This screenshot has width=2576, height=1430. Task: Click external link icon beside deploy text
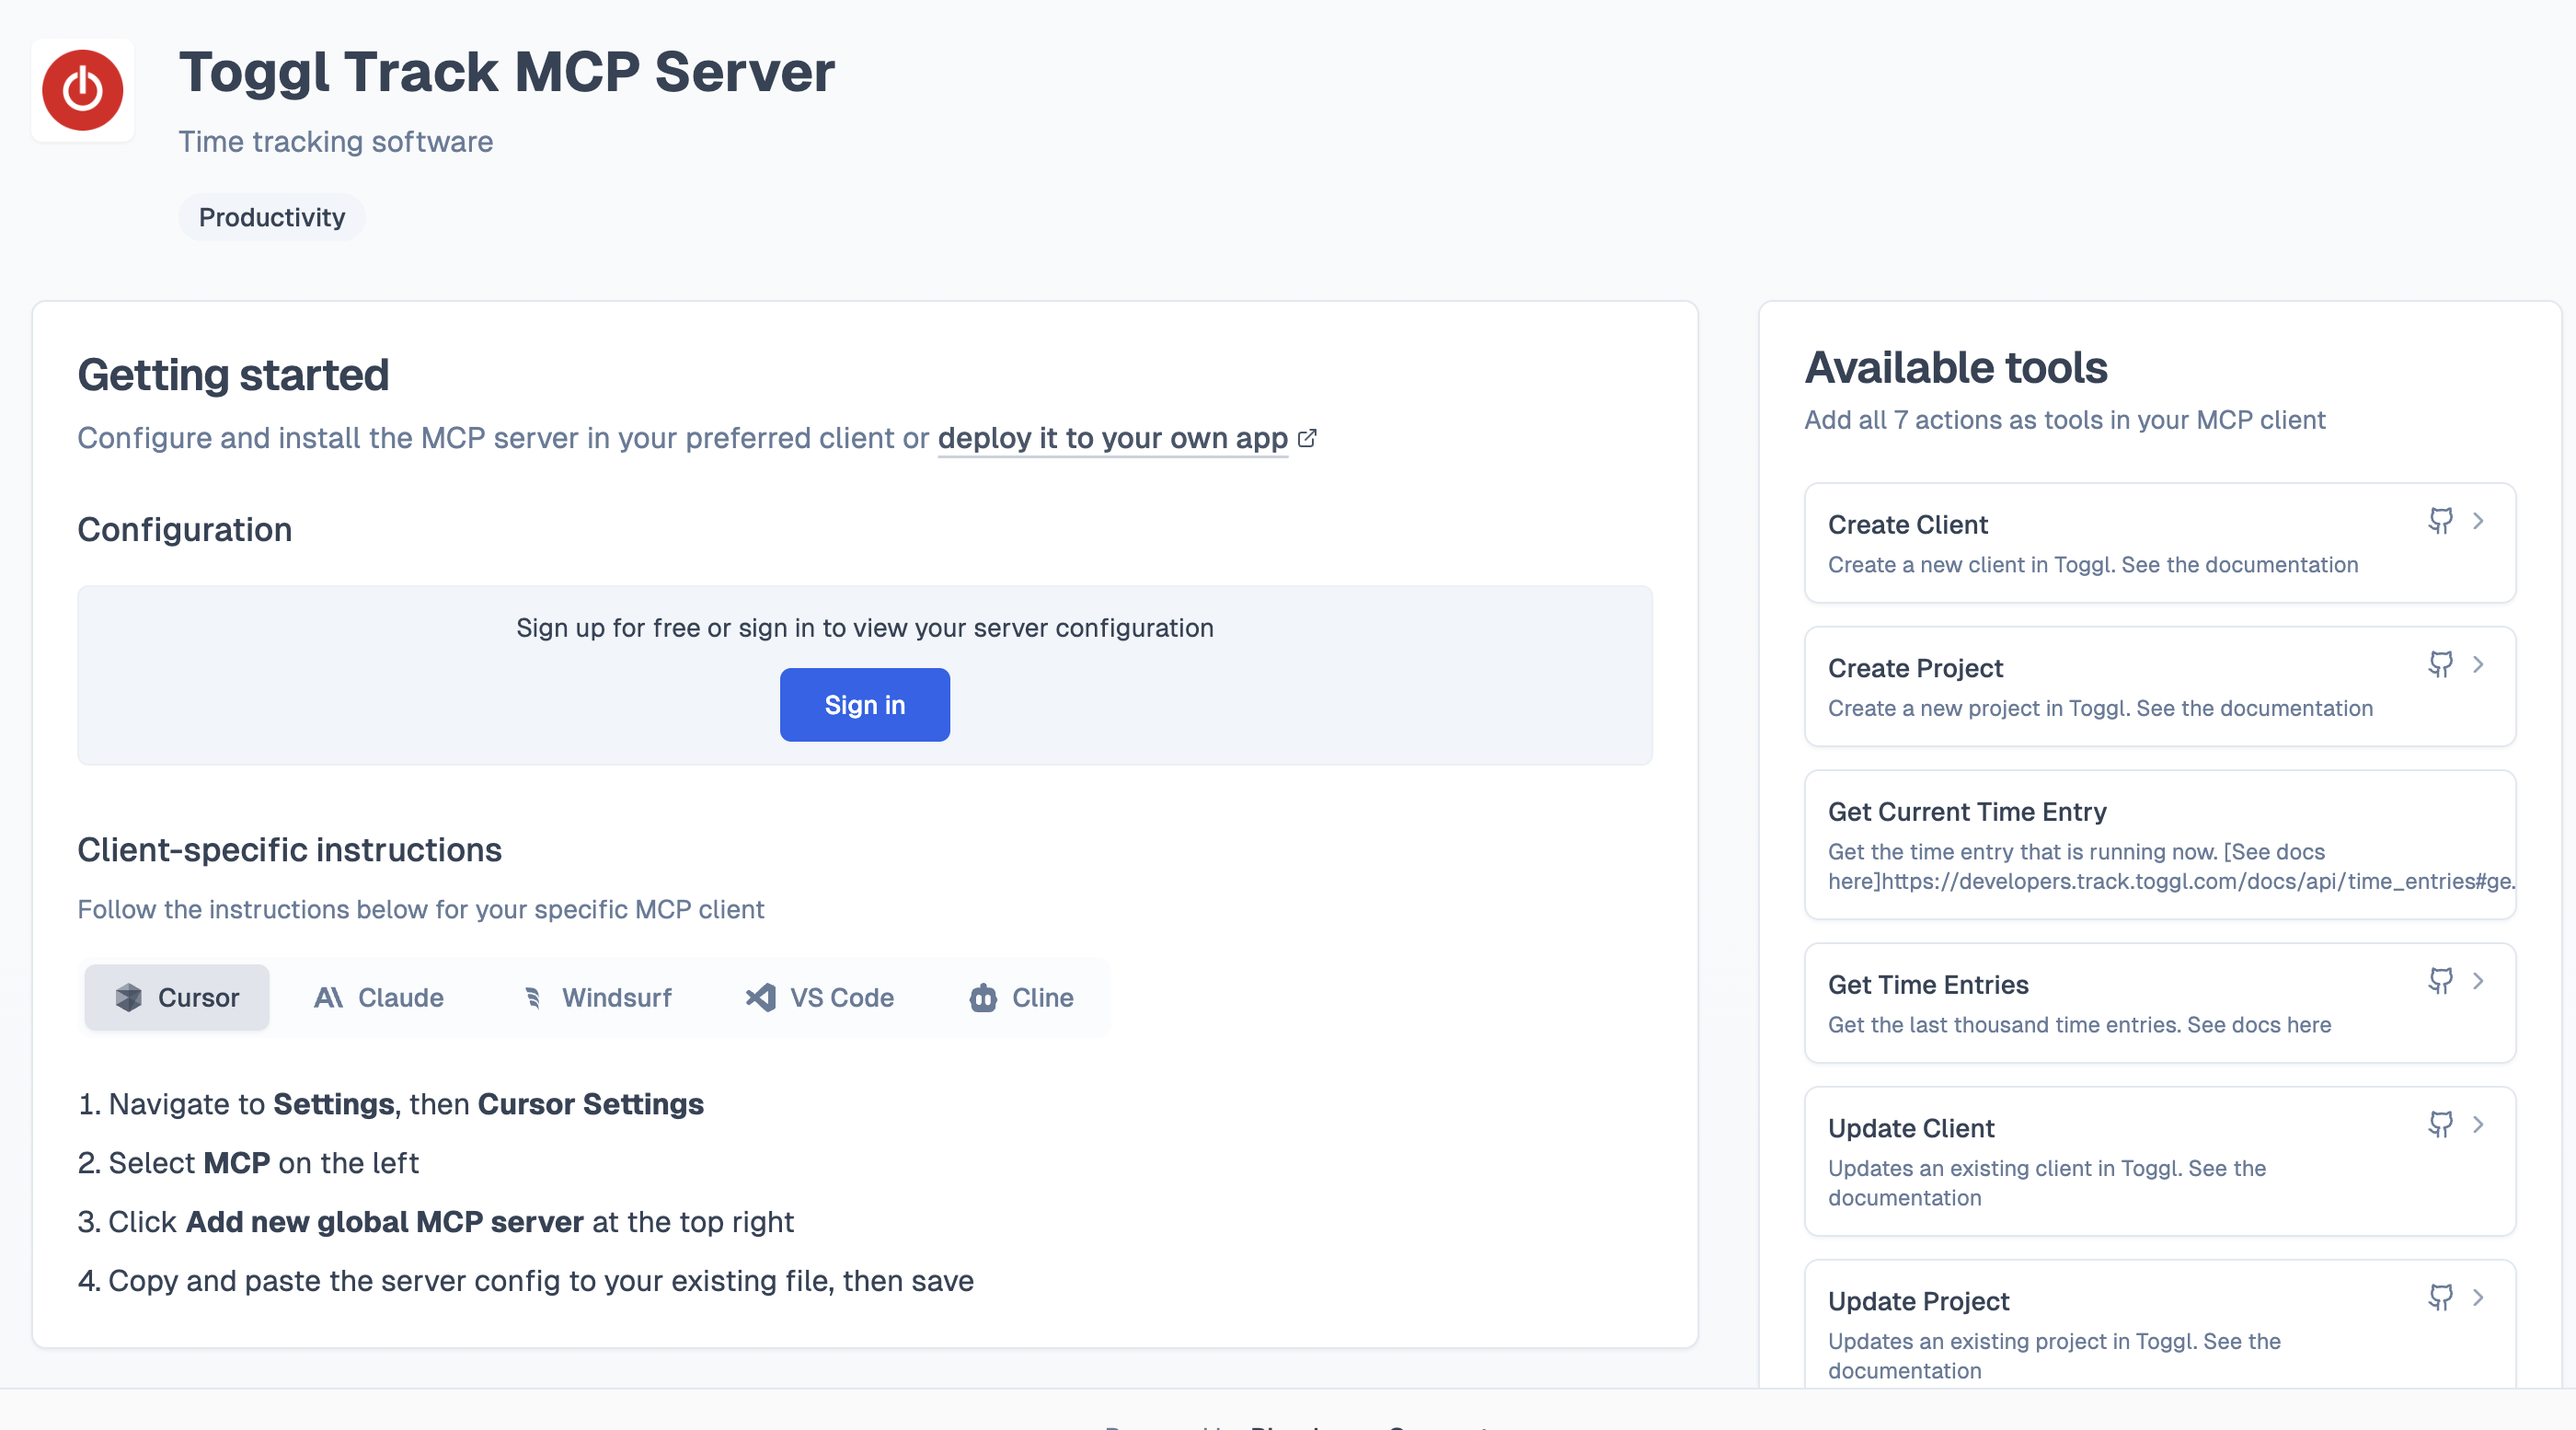point(1307,438)
